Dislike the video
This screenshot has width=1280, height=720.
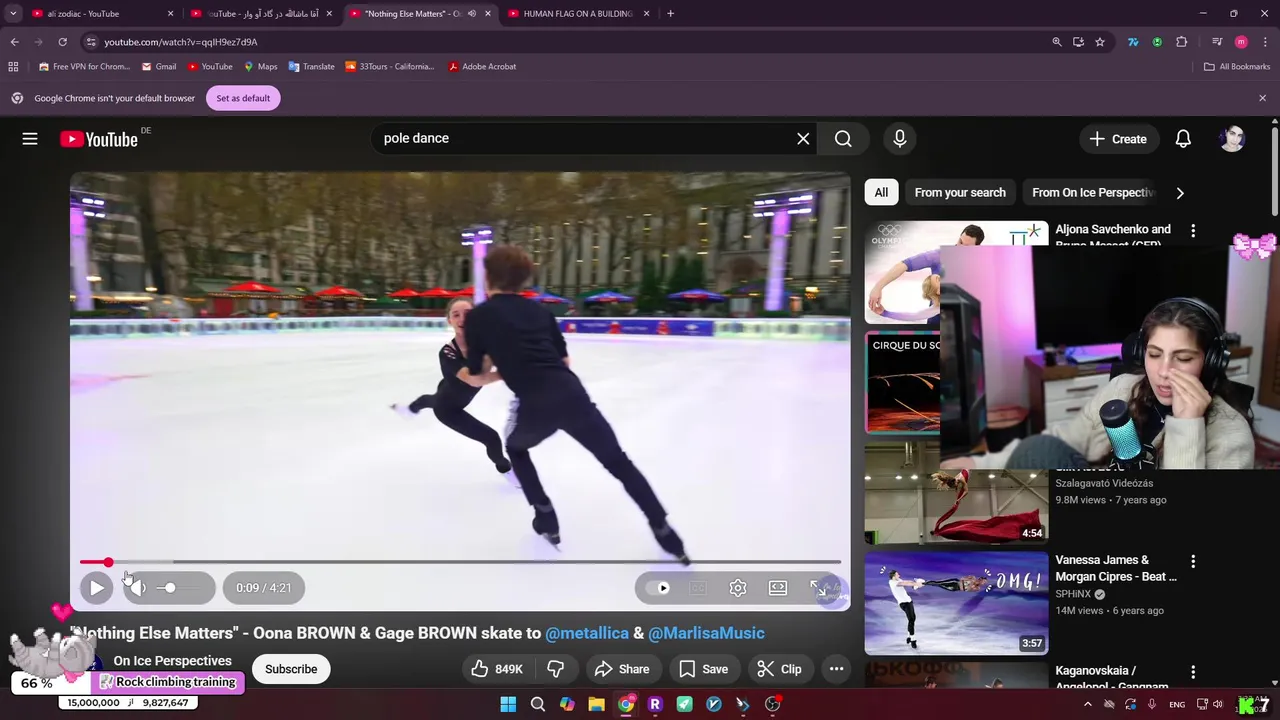556,669
